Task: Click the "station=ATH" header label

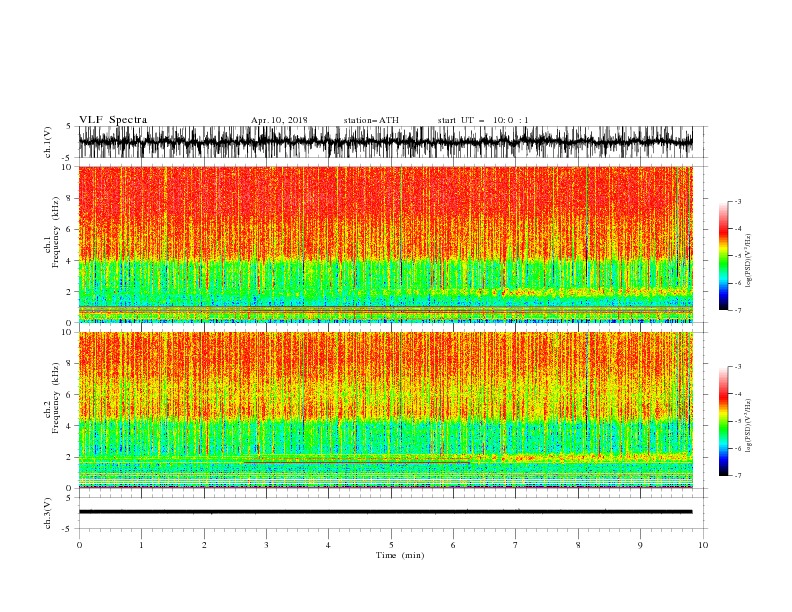Action: pos(371,120)
